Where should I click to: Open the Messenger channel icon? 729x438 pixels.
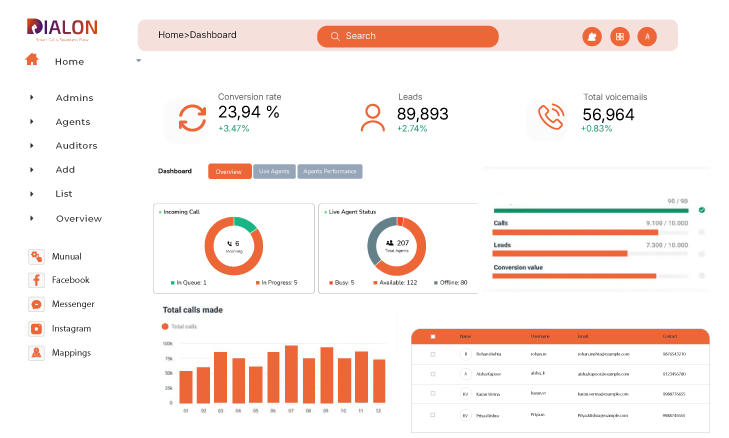(36, 304)
